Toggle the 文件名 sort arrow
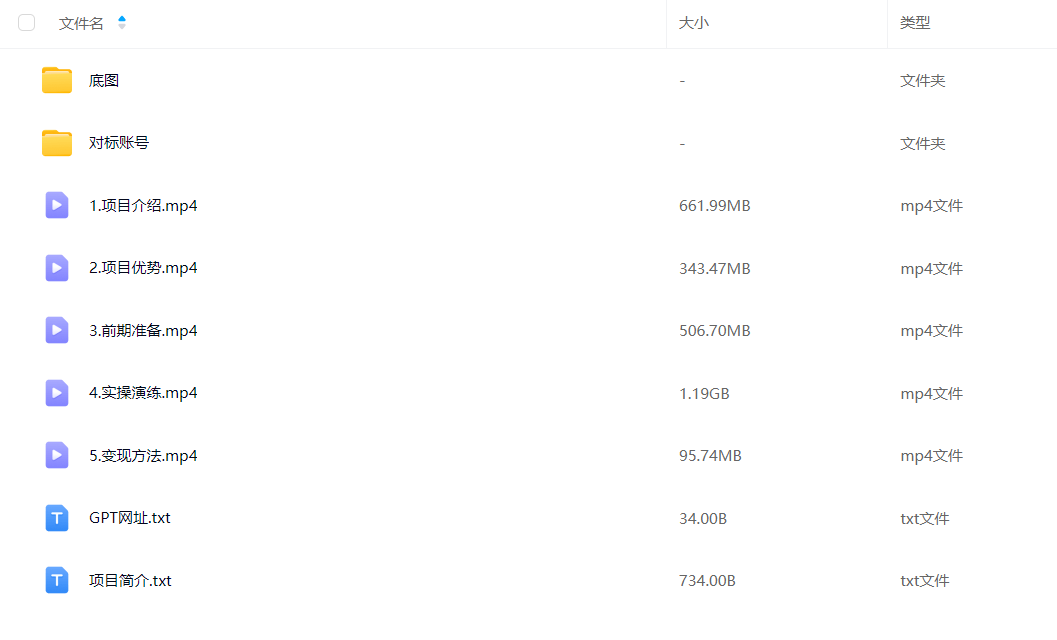The width and height of the screenshot is (1057, 640). coord(122,23)
